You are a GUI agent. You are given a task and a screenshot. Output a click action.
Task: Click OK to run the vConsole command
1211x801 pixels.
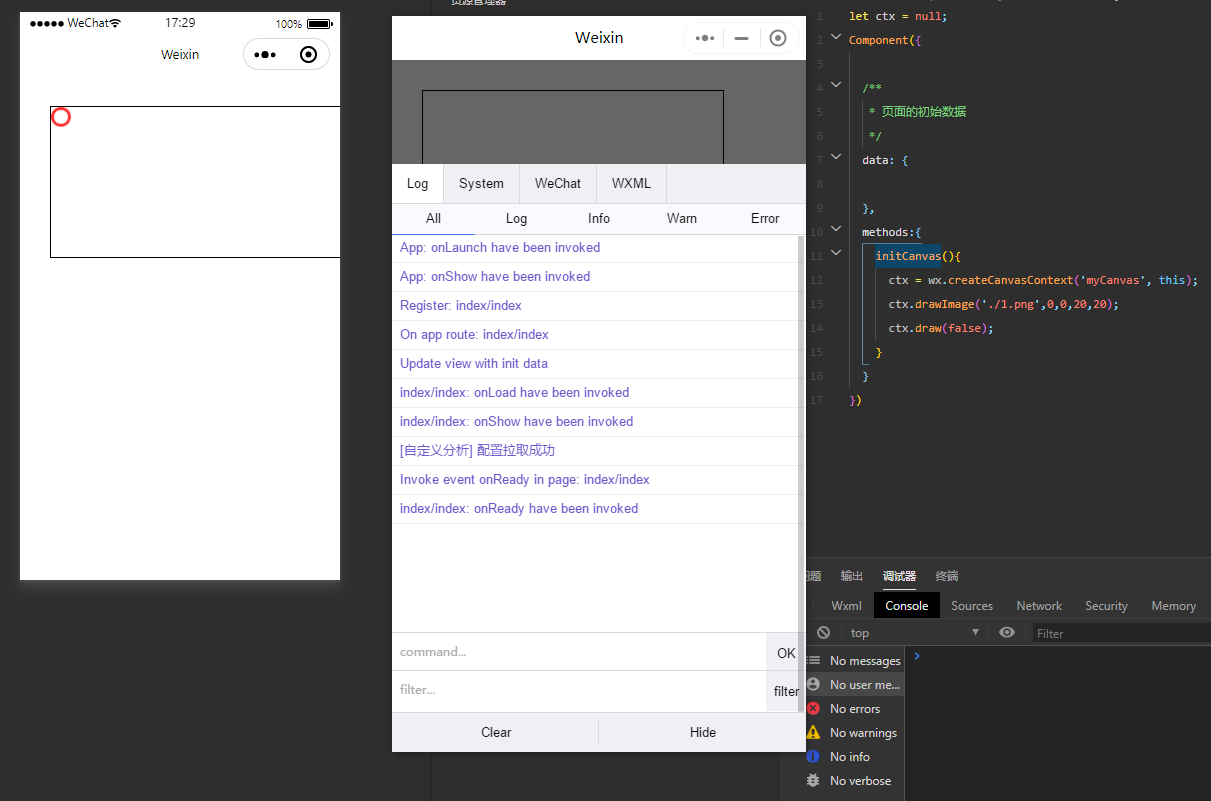786,653
